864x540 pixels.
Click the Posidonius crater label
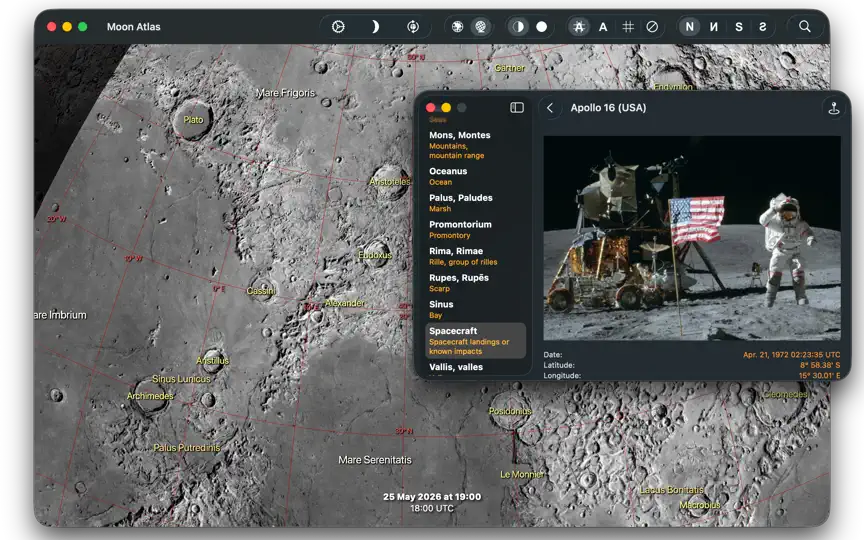click(x=510, y=411)
